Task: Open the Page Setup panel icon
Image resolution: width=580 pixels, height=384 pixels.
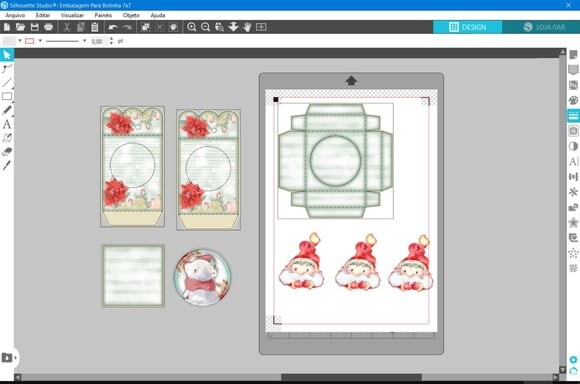Action: click(x=573, y=55)
